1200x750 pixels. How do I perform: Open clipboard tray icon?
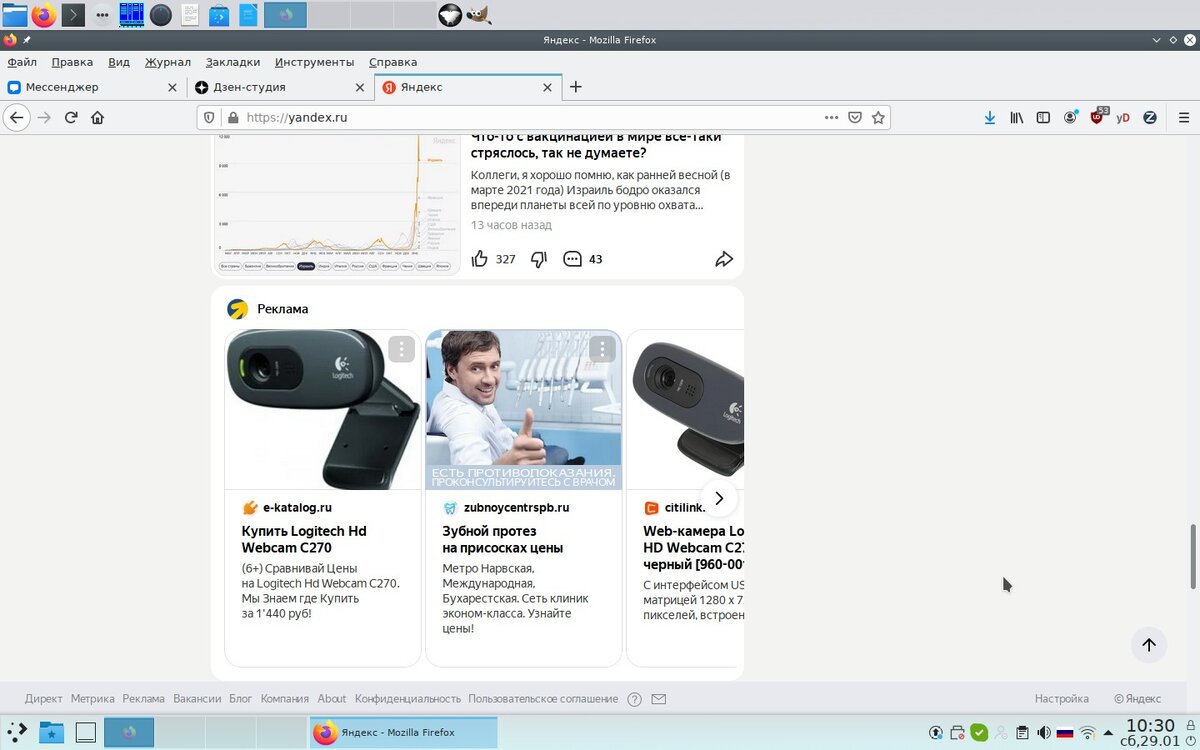click(1022, 733)
